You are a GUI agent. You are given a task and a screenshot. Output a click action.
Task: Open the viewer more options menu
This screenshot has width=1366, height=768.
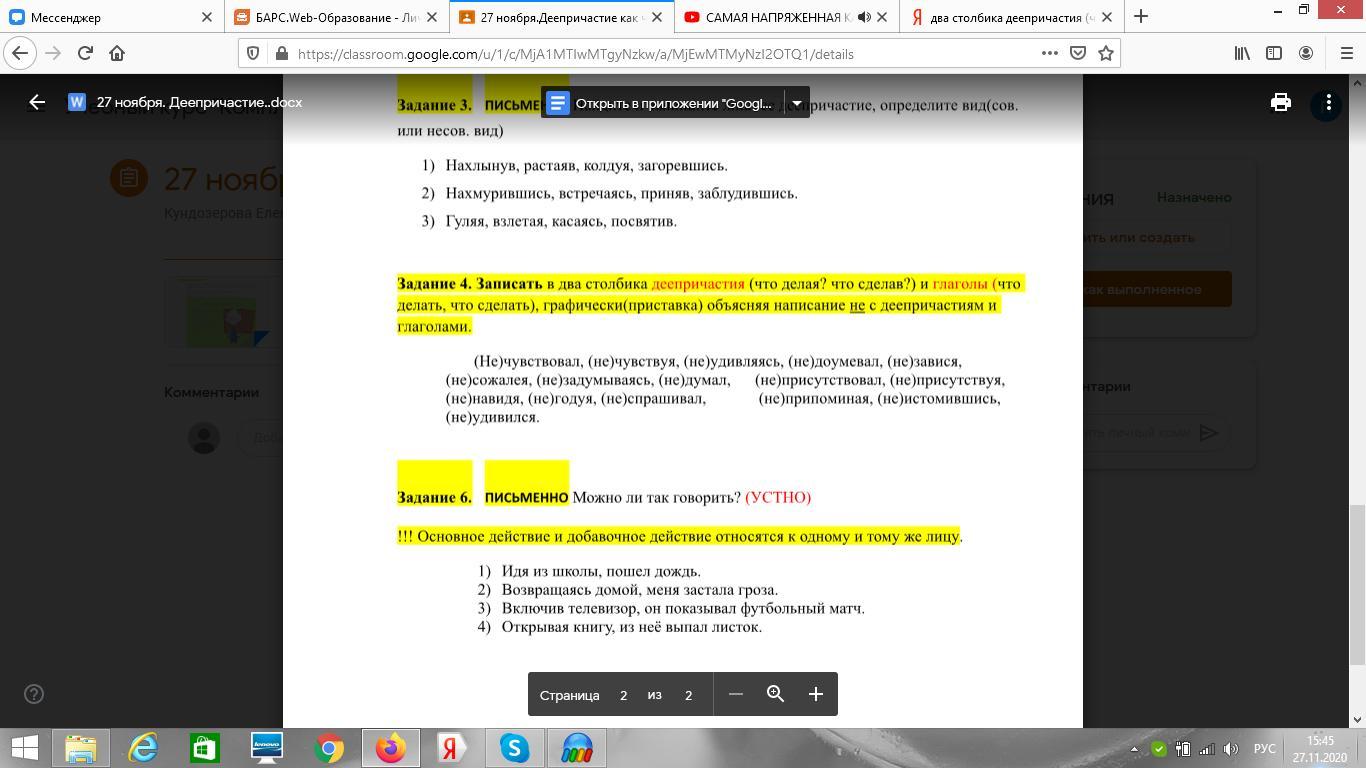[1328, 102]
